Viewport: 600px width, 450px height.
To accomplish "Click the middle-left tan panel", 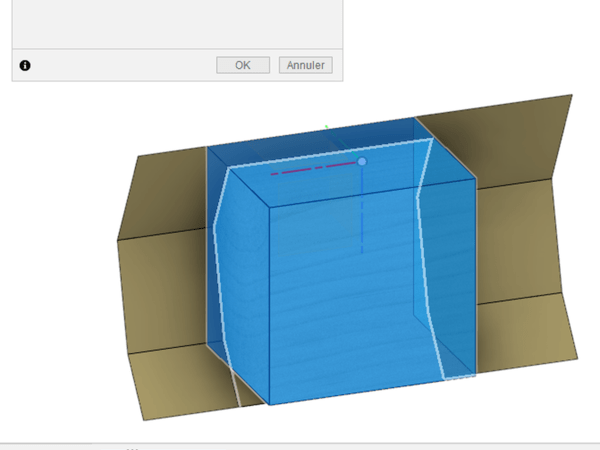I will click(x=160, y=290).
